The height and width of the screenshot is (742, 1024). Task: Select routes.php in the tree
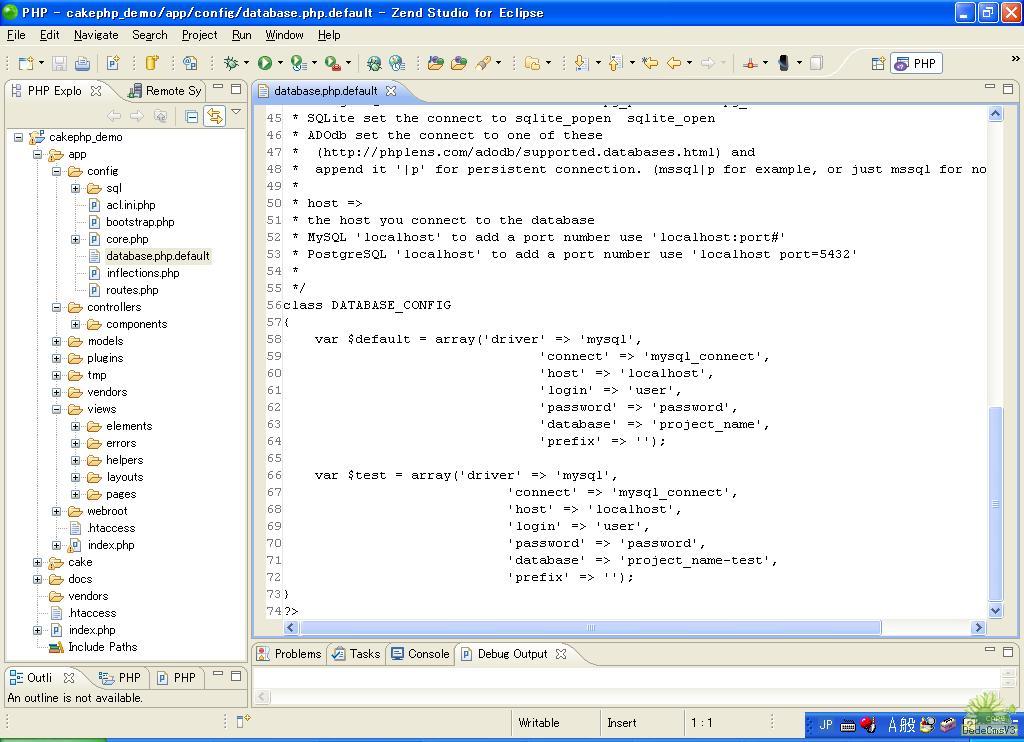132,290
